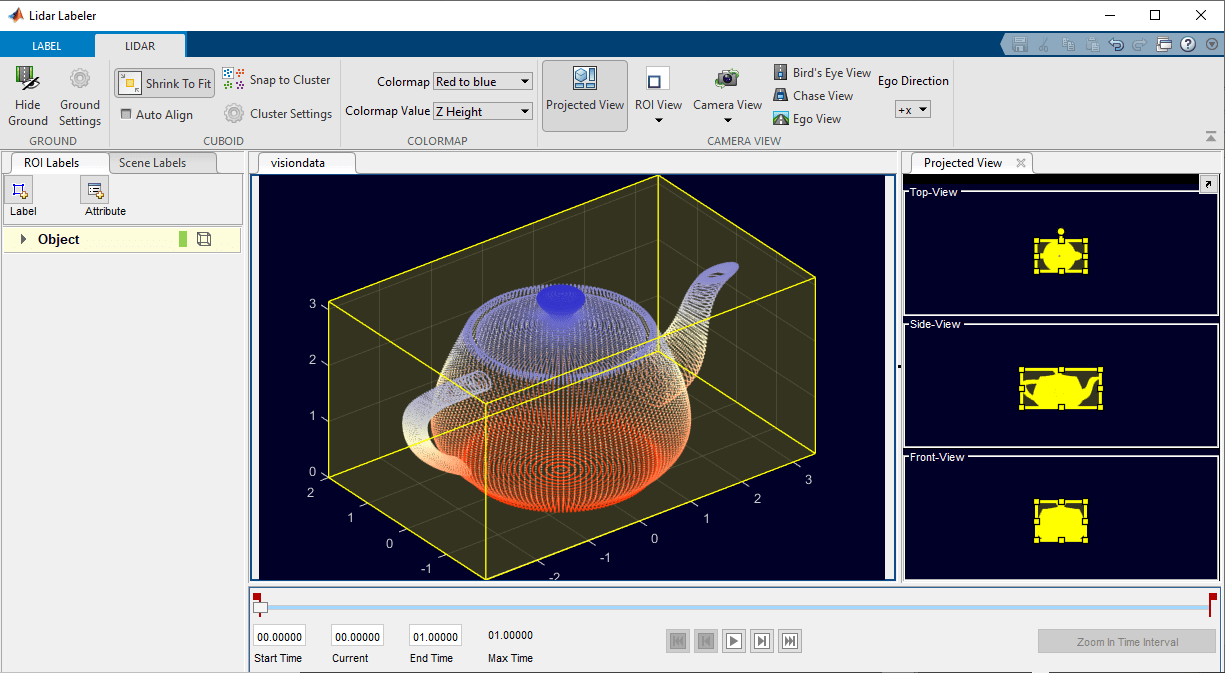Open the Ego Direction selector

[x=911, y=109]
